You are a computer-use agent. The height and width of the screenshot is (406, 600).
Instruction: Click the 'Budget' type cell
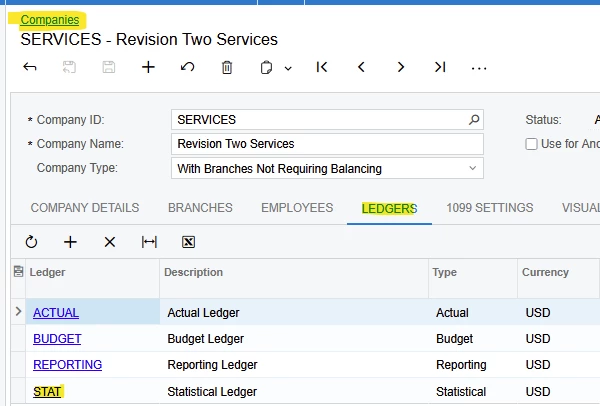coord(473,339)
